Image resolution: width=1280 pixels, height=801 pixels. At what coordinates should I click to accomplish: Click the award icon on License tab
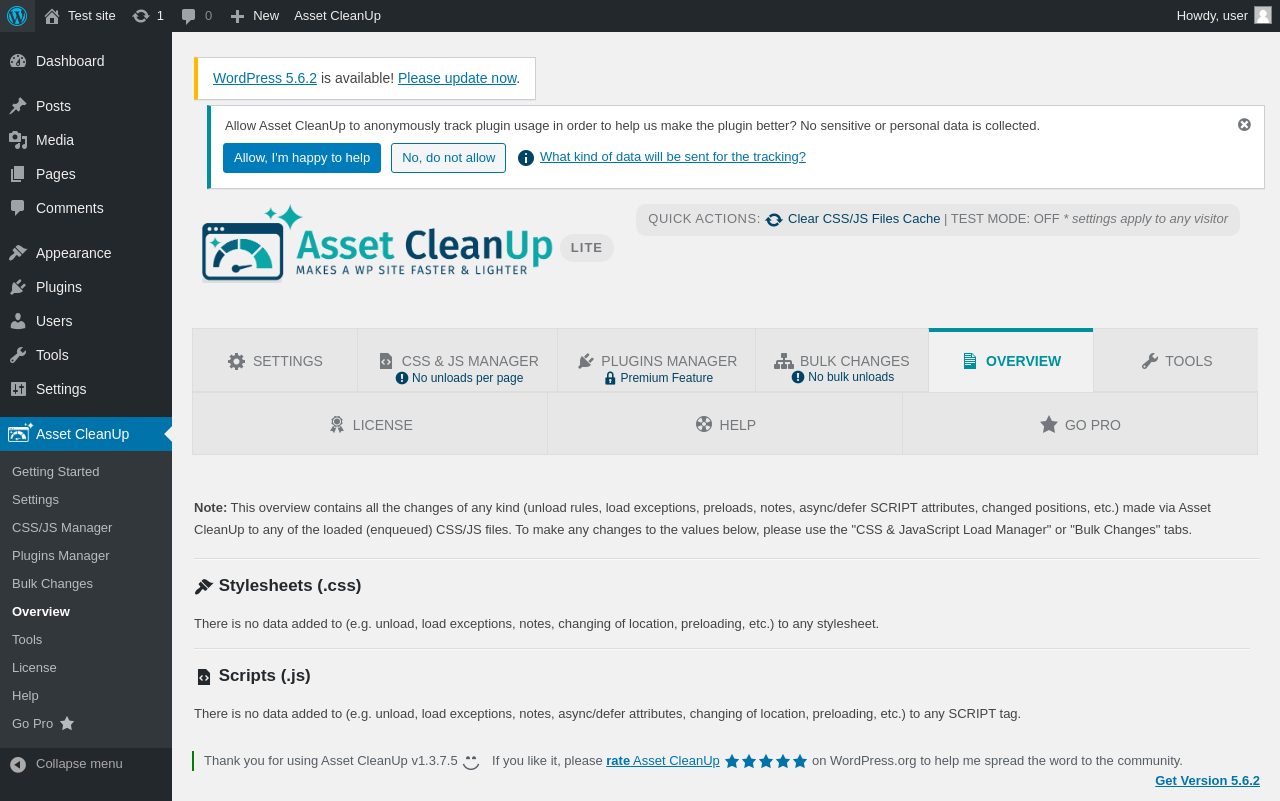coord(337,425)
